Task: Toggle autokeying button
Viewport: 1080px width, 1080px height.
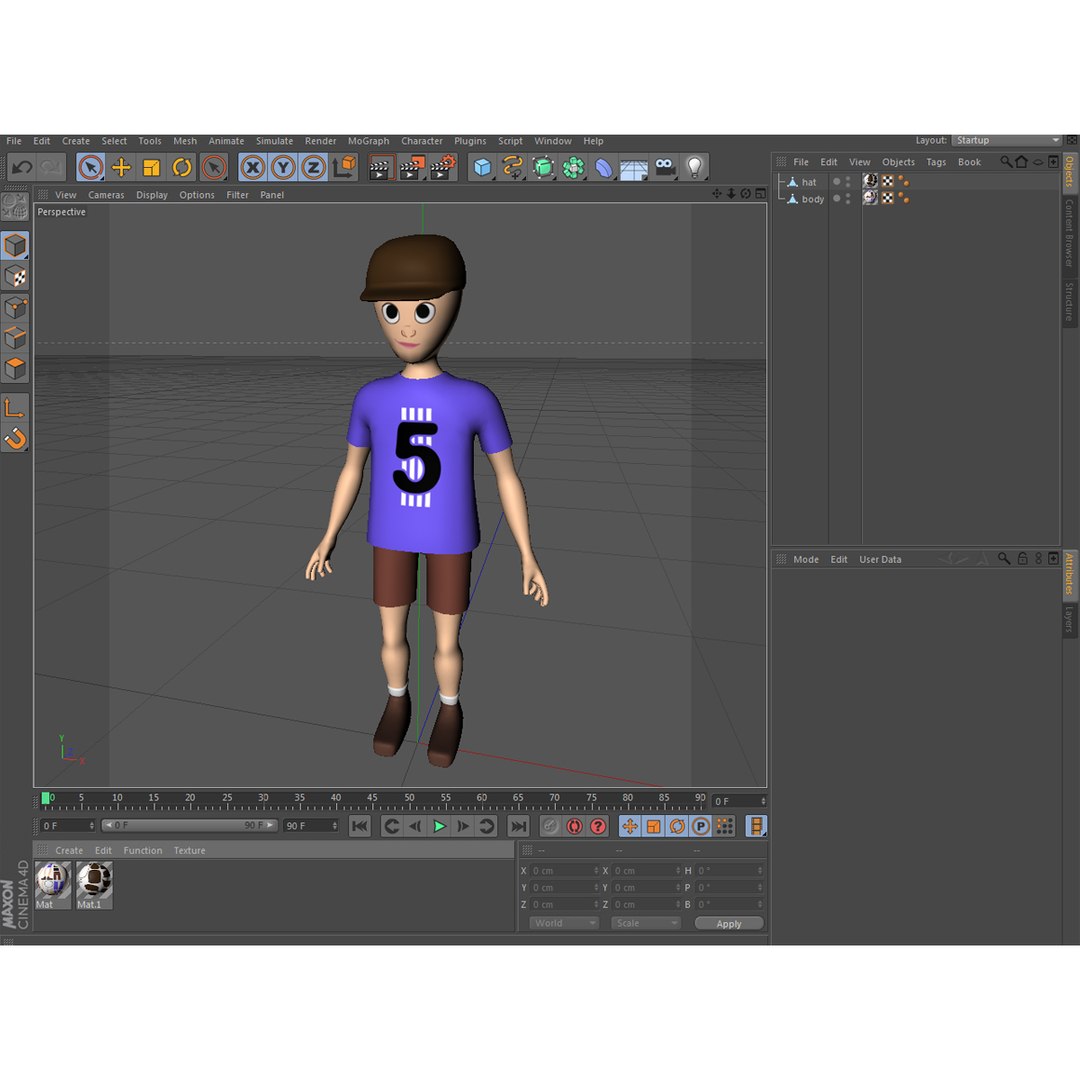Action: [574, 826]
